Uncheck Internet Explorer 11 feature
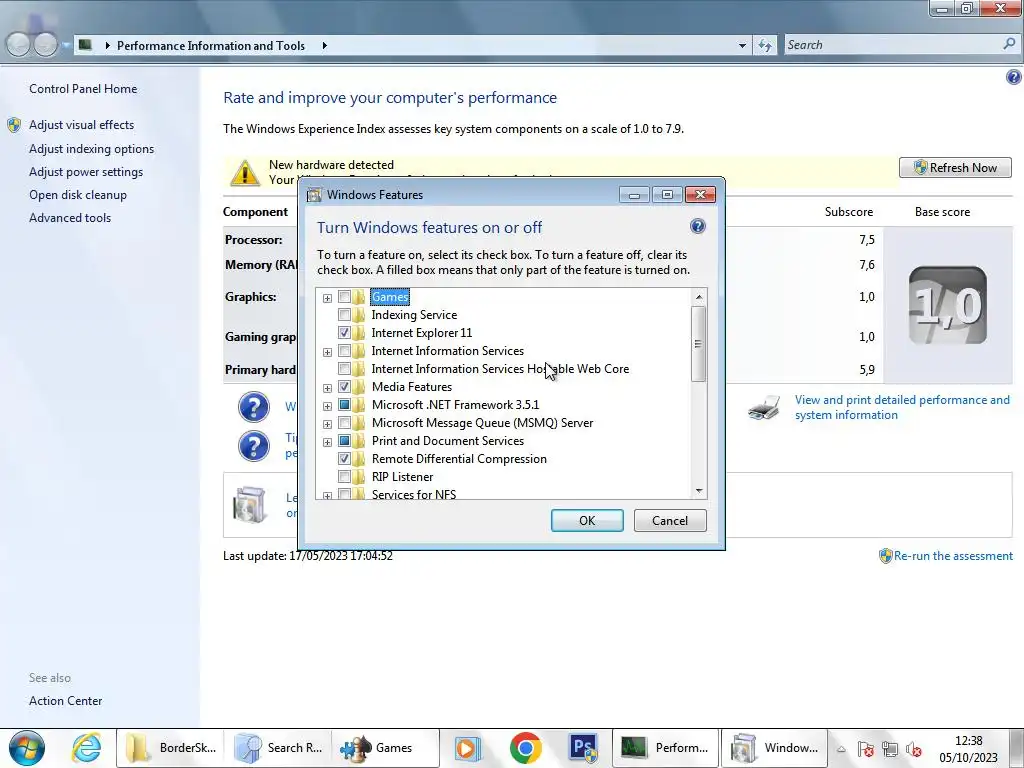The image size is (1024, 768). pos(344,333)
